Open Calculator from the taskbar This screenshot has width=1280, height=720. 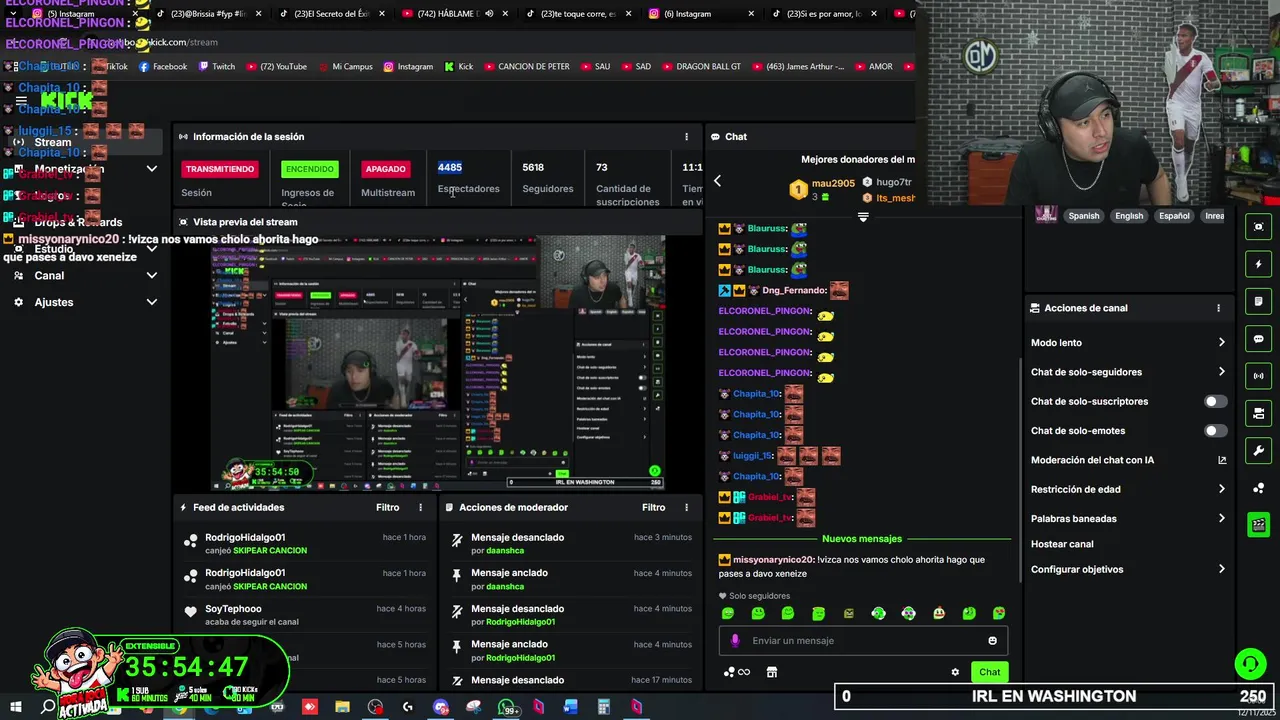tap(604, 707)
